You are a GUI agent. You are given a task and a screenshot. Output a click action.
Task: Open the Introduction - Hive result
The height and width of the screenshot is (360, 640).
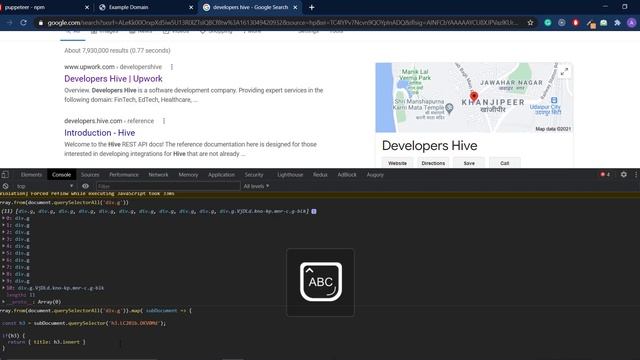tap(100, 133)
